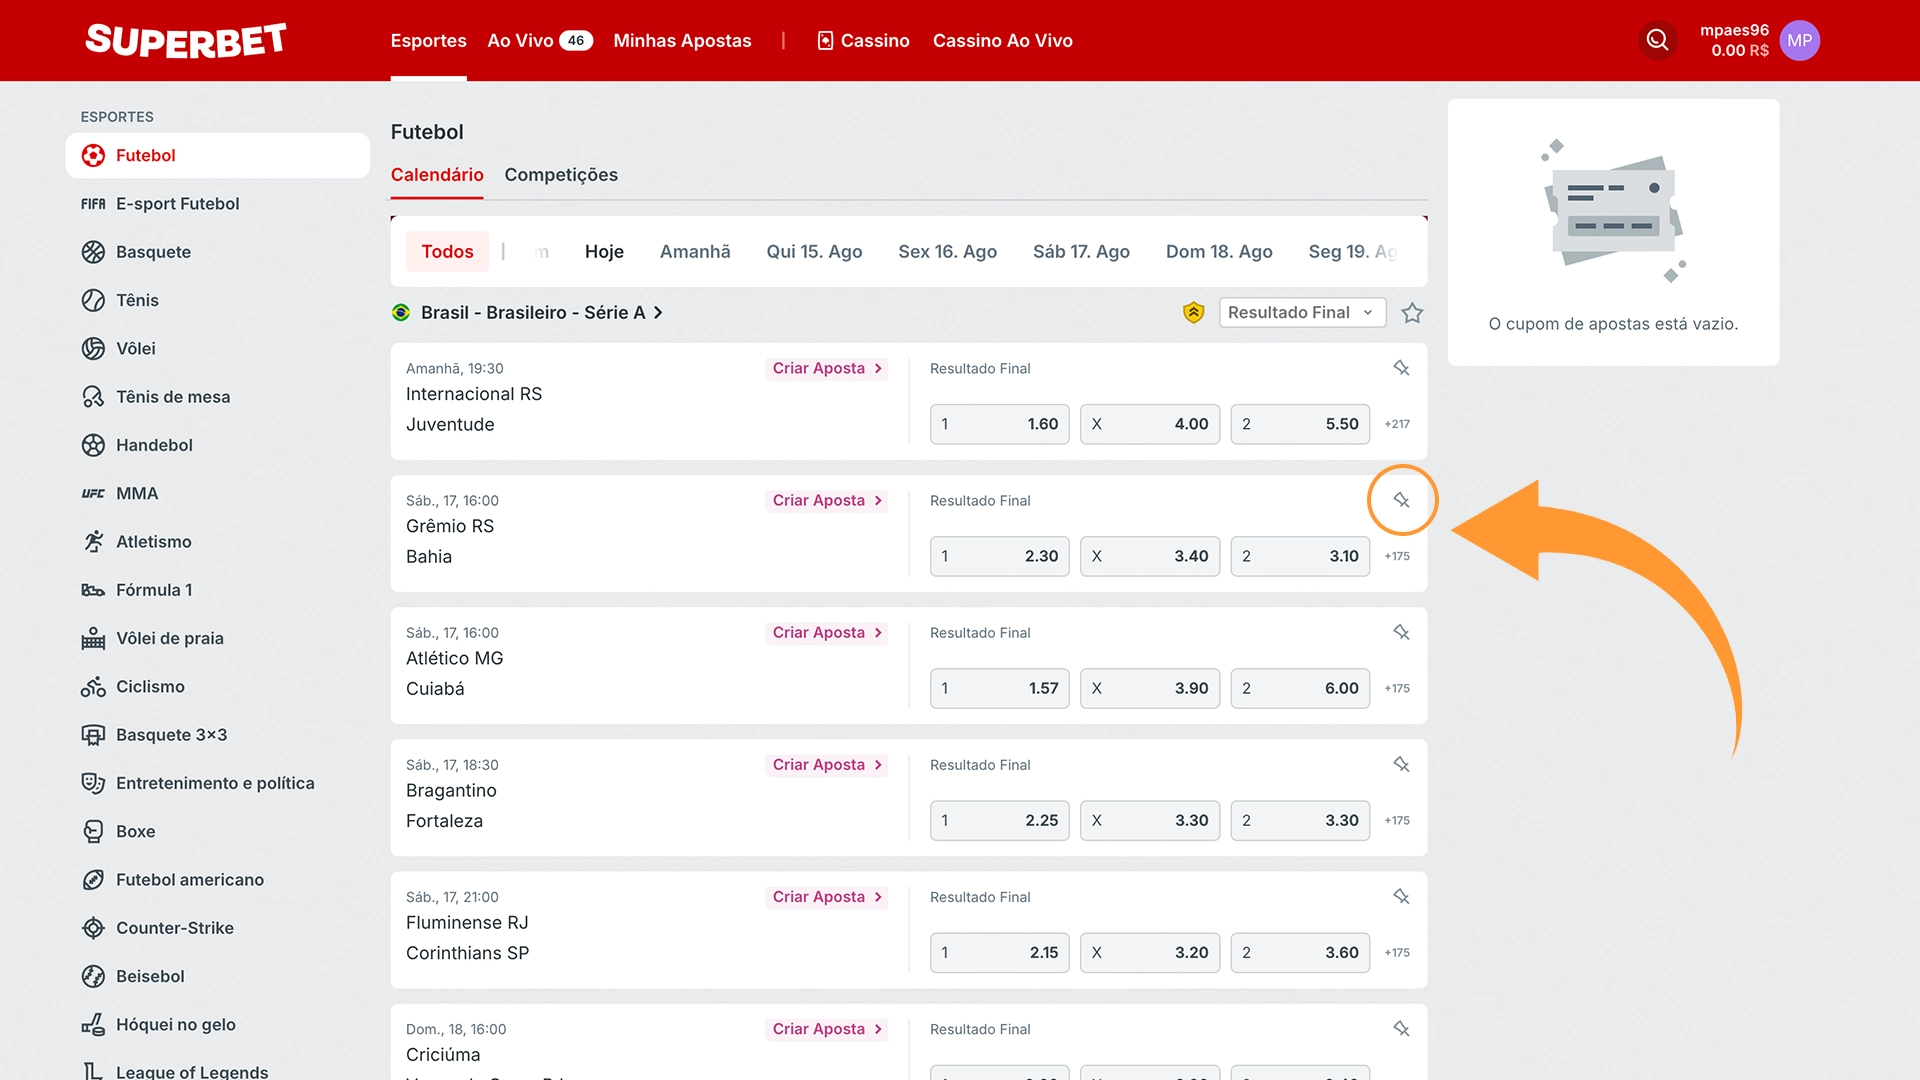This screenshot has height=1080, width=1920.
Task: Open Ao Vivo live section
Action: click(540, 41)
